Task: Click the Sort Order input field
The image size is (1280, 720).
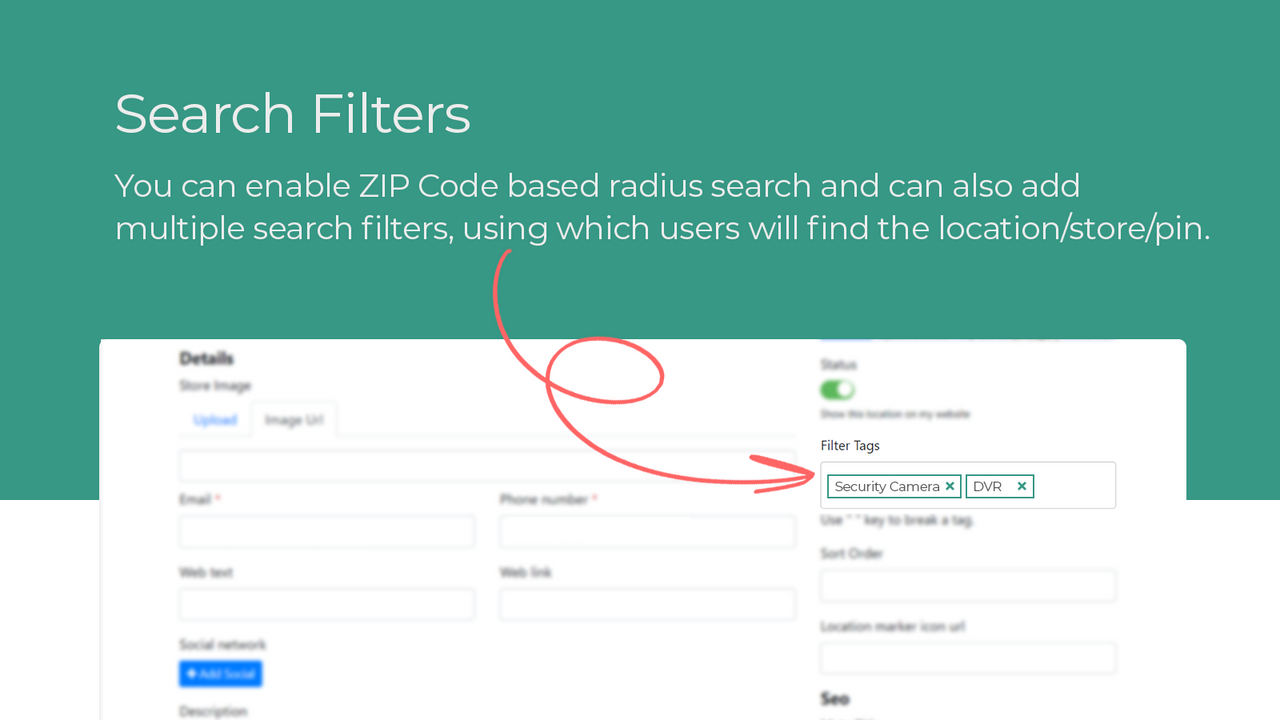Action: 968,586
